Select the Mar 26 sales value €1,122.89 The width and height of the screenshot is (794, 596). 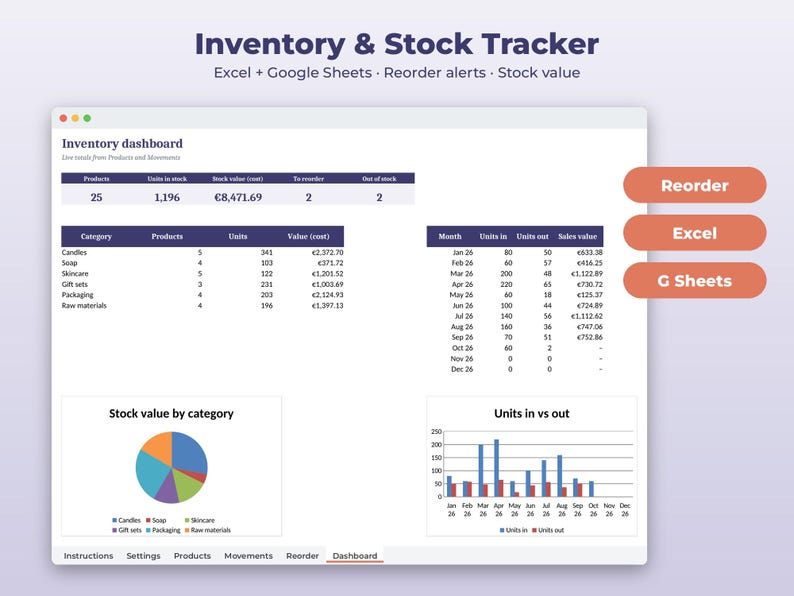pos(587,273)
